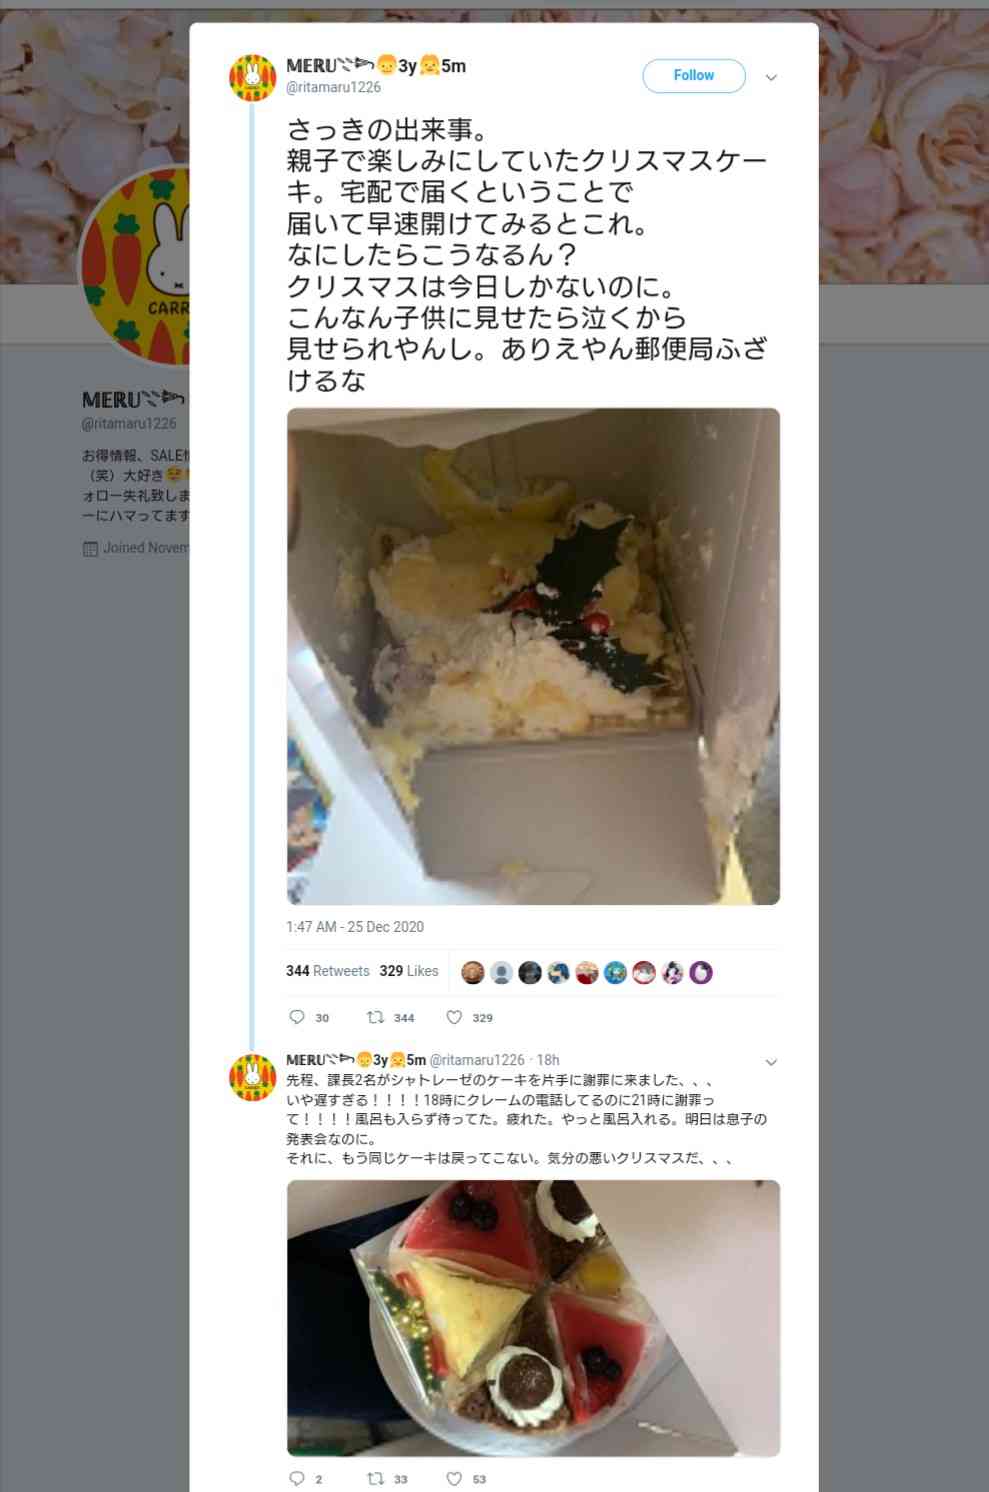Follow the MERU account
Screen dimensions: 989x1492
[693, 76]
